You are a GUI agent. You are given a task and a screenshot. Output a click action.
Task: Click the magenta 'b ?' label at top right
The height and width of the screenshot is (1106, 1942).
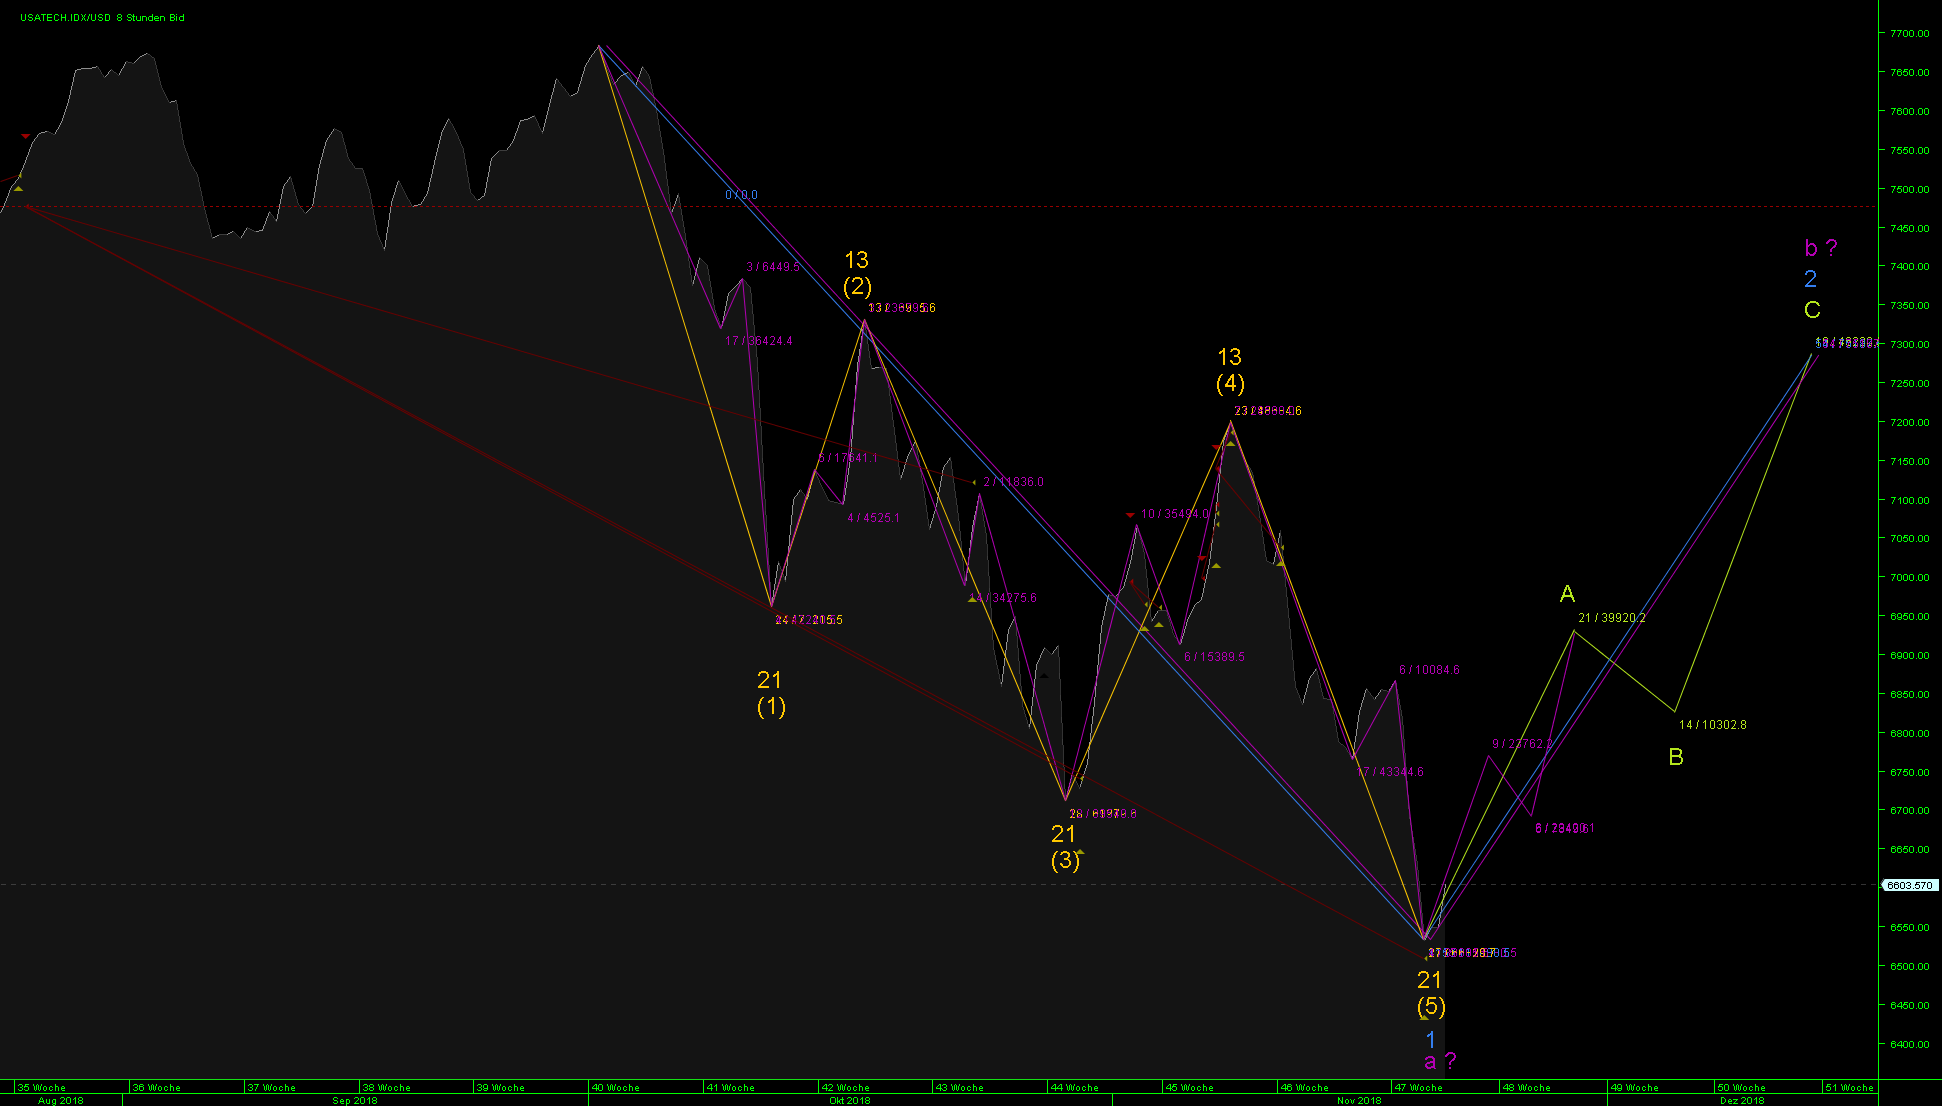[1820, 248]
